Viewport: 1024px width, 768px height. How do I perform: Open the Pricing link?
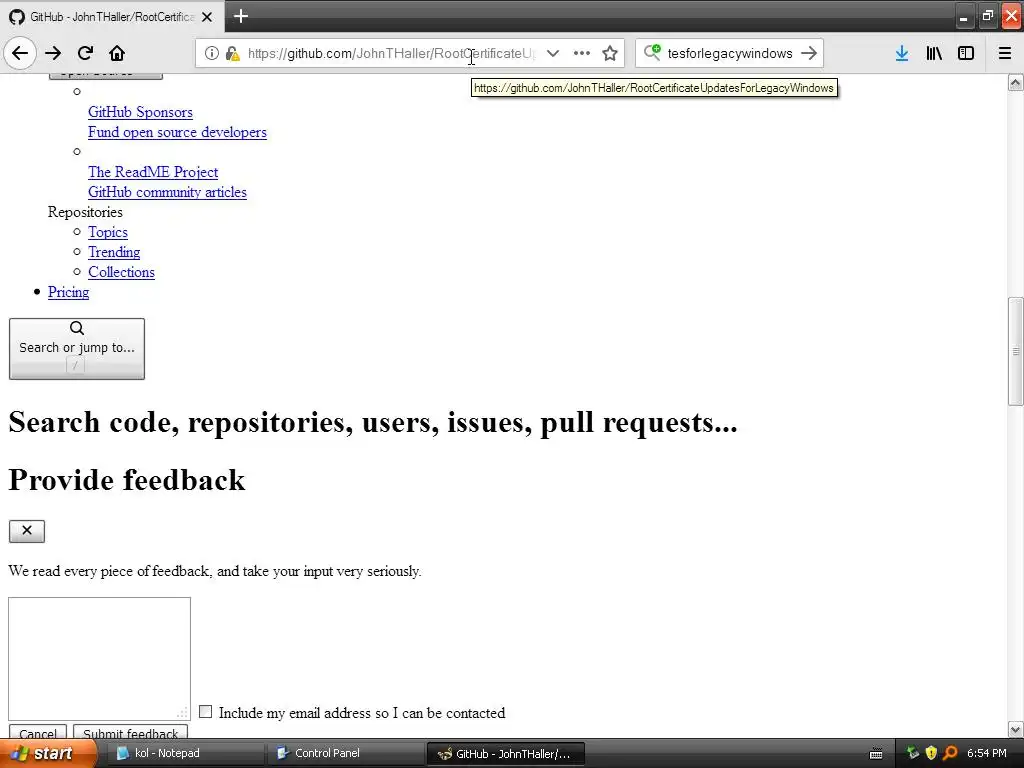tap(68, 292)
